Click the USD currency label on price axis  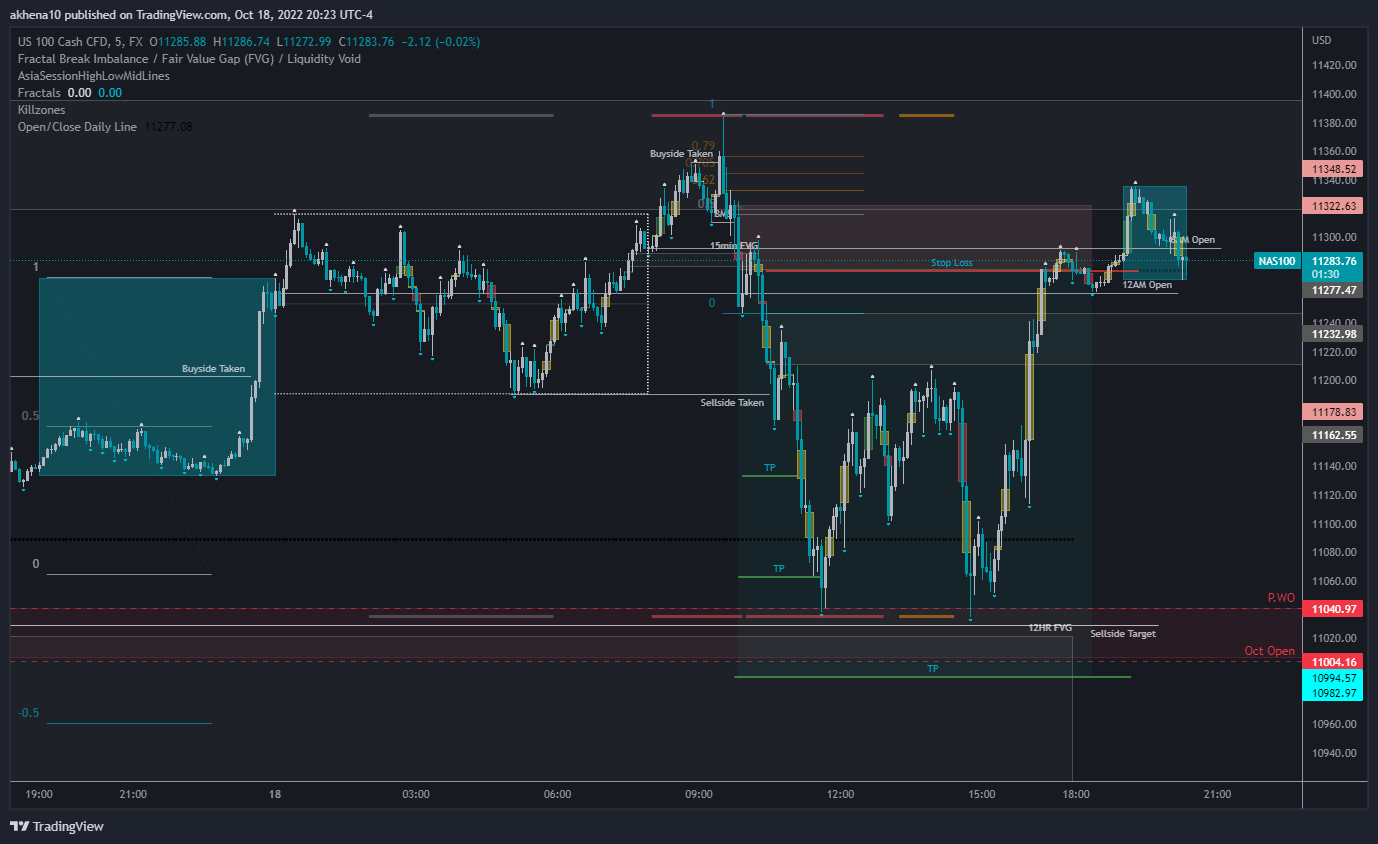tap(1322, 40)
